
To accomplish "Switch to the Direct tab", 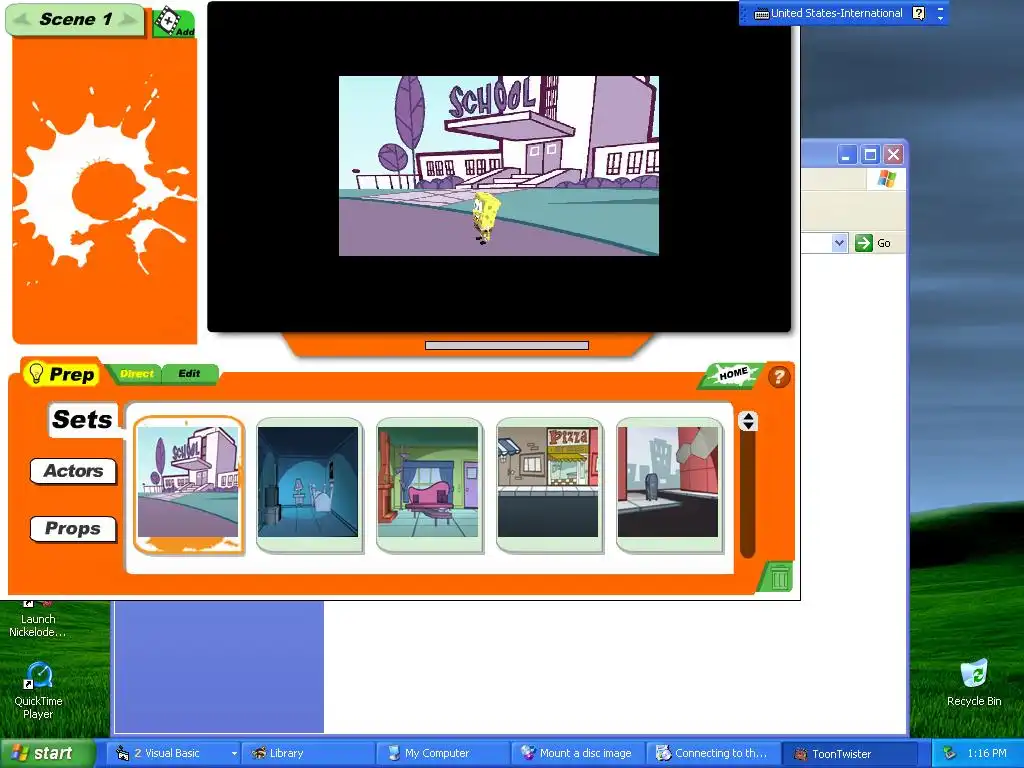I will click(136, 374).
